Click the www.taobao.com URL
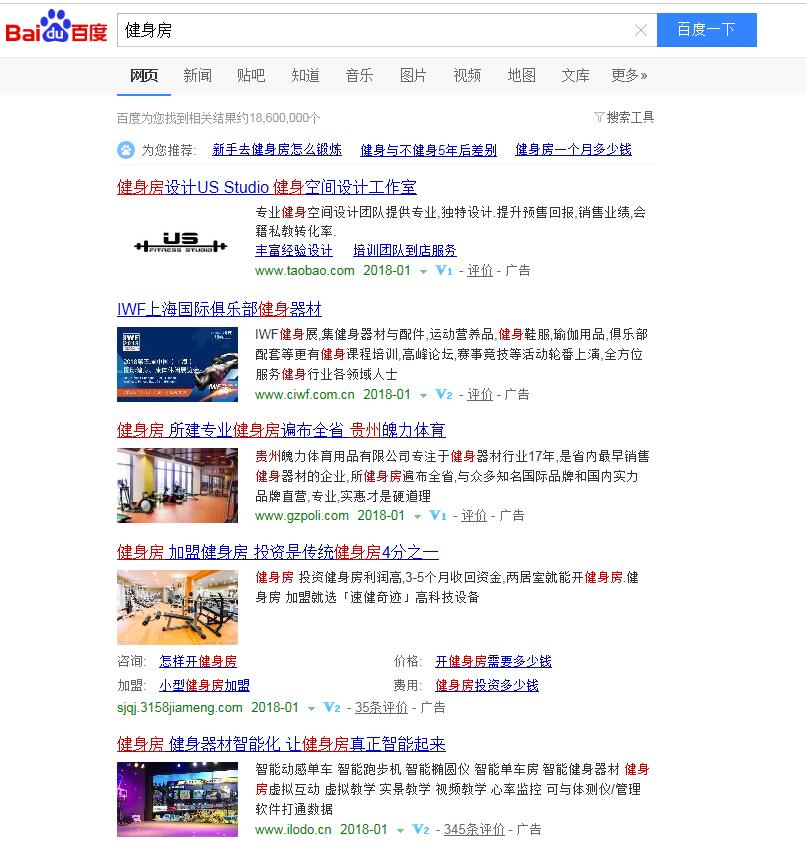This screenshot has width=806, height=844. [305, 270]
